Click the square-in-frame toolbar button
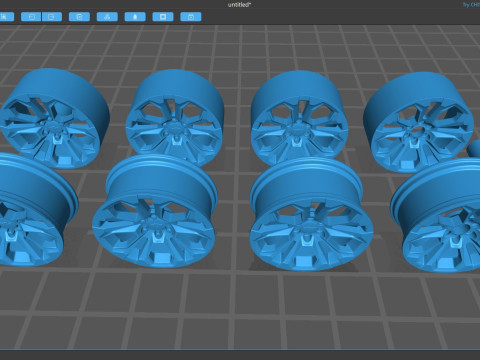 (x=163, y=17)
